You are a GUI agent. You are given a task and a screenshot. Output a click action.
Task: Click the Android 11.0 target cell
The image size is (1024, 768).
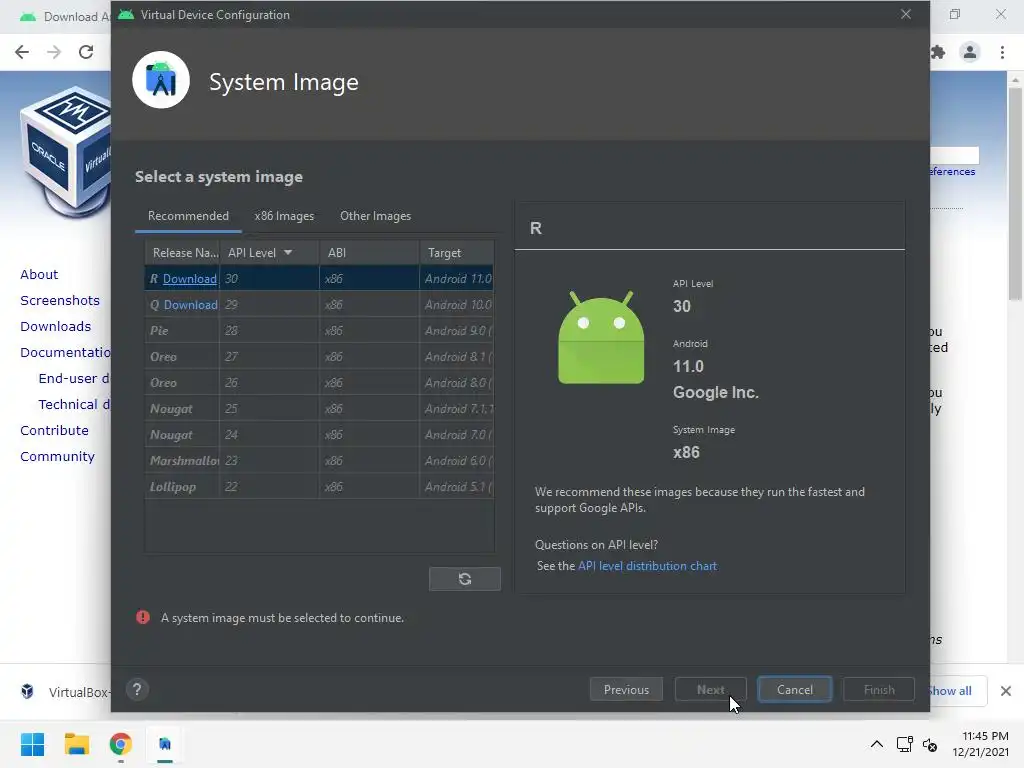tap(457, 279)
